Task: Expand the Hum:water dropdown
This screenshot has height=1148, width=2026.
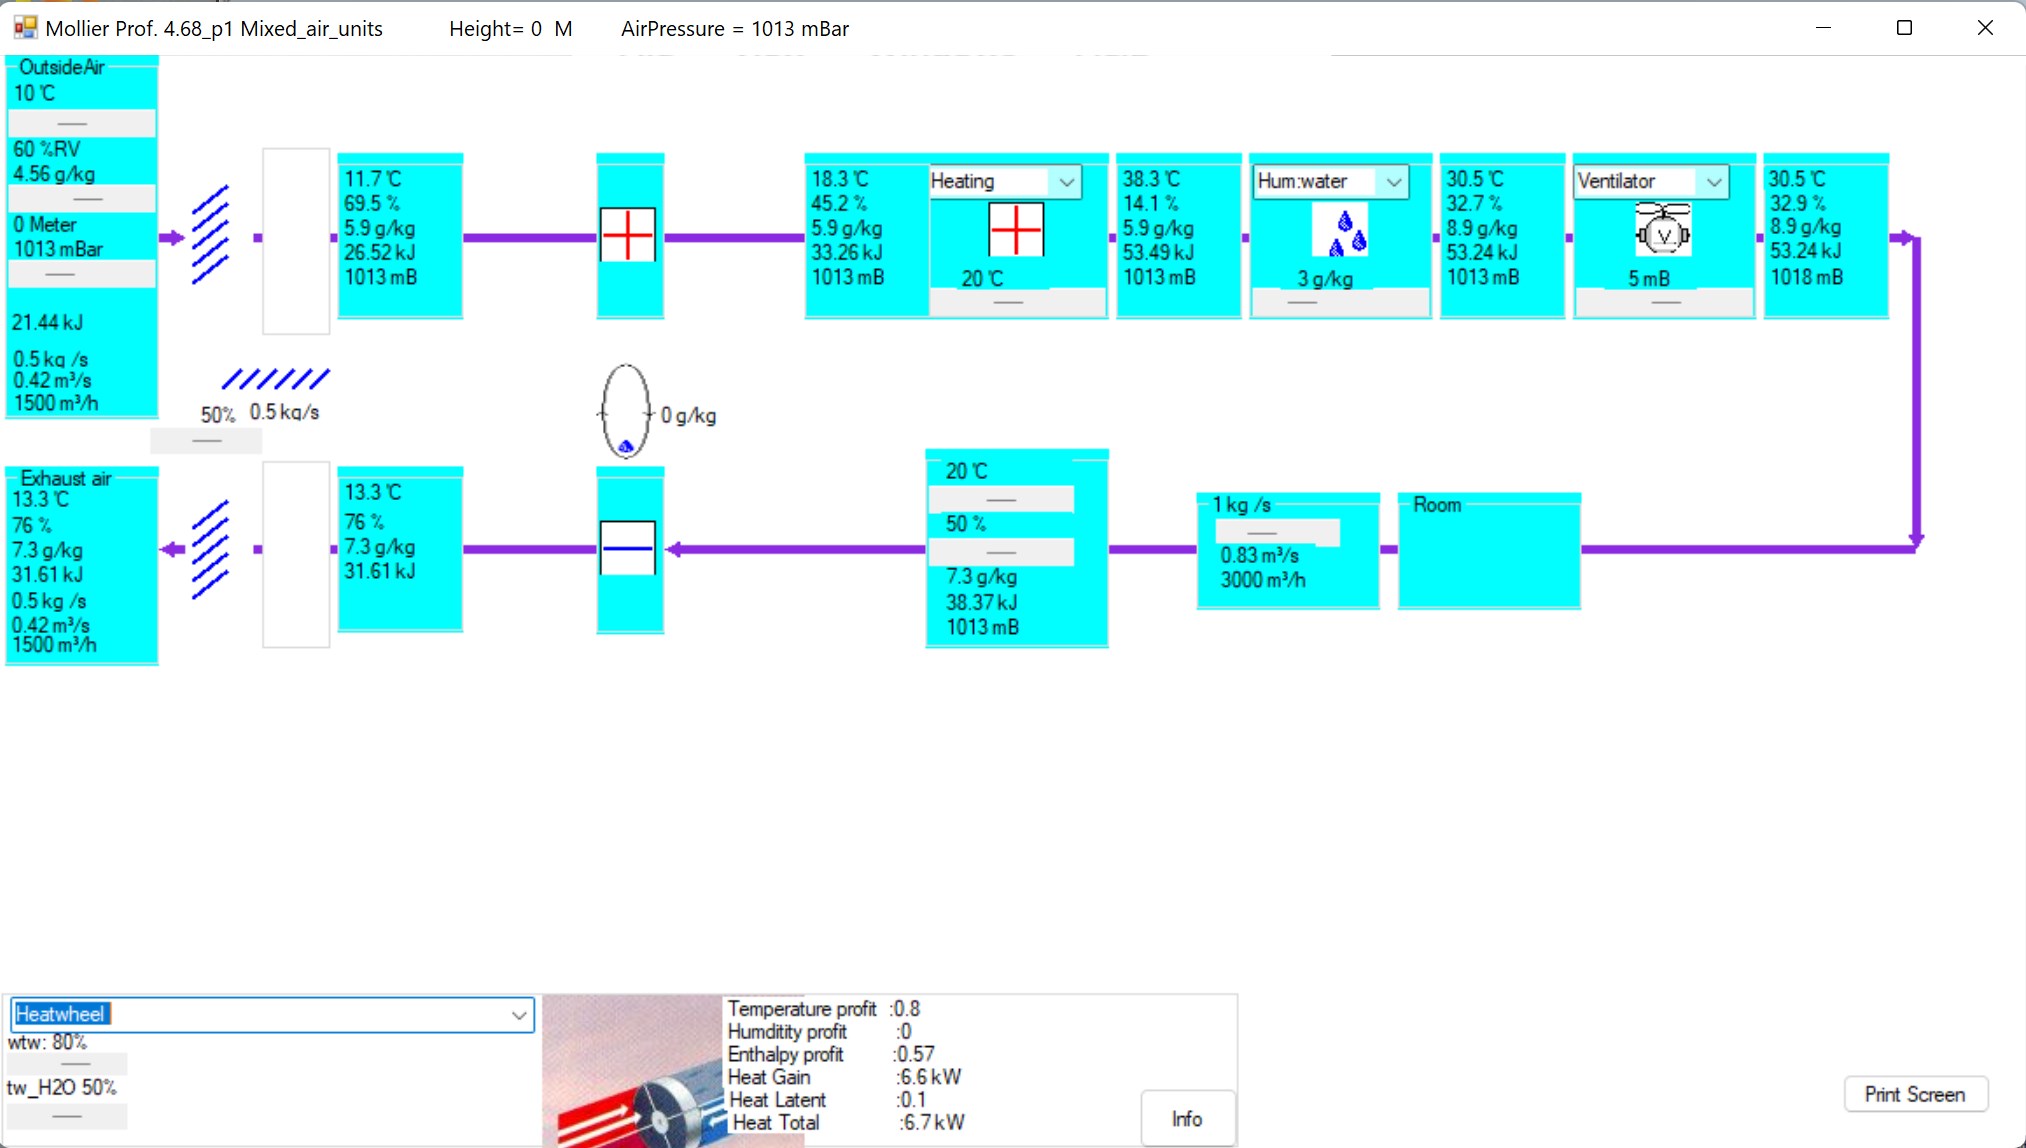Action: point(1393,182)
